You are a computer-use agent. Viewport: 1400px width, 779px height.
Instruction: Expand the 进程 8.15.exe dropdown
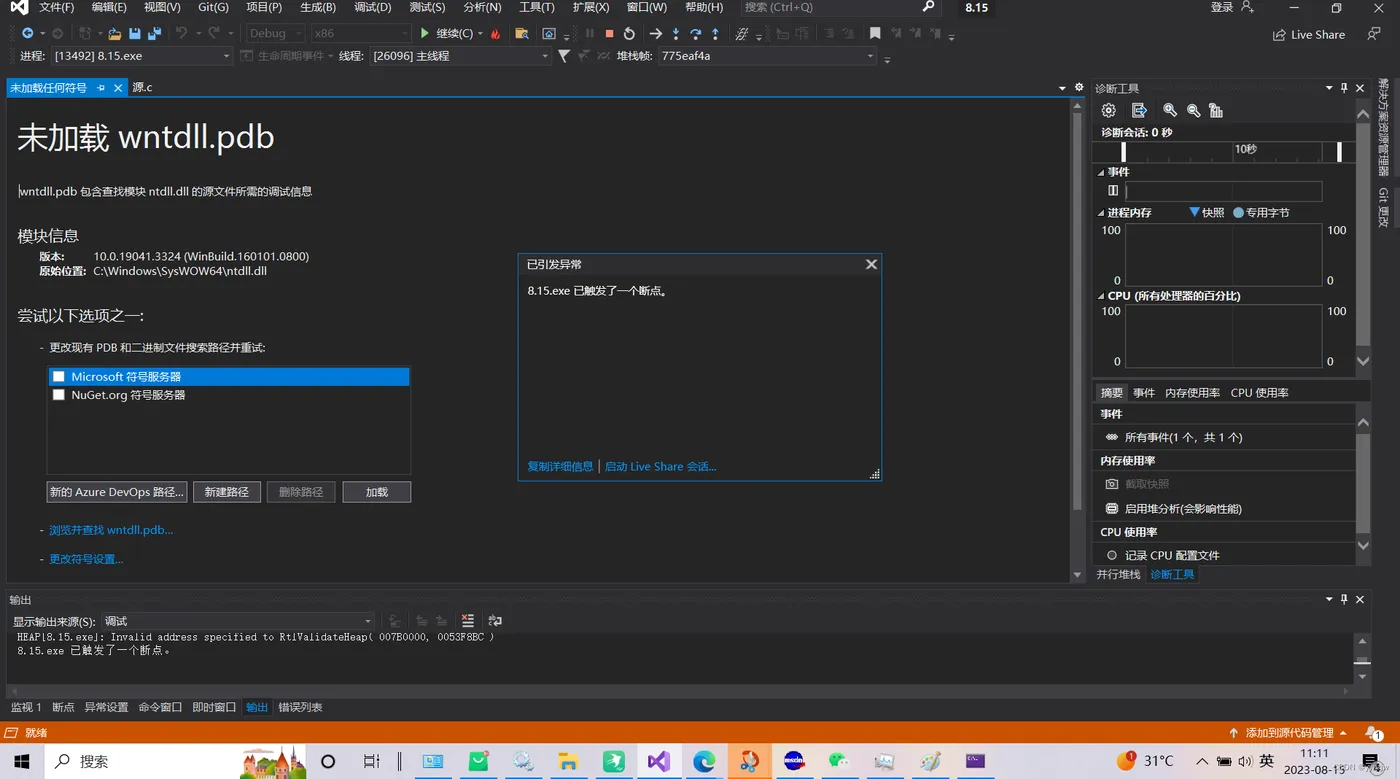coord(226,56)
